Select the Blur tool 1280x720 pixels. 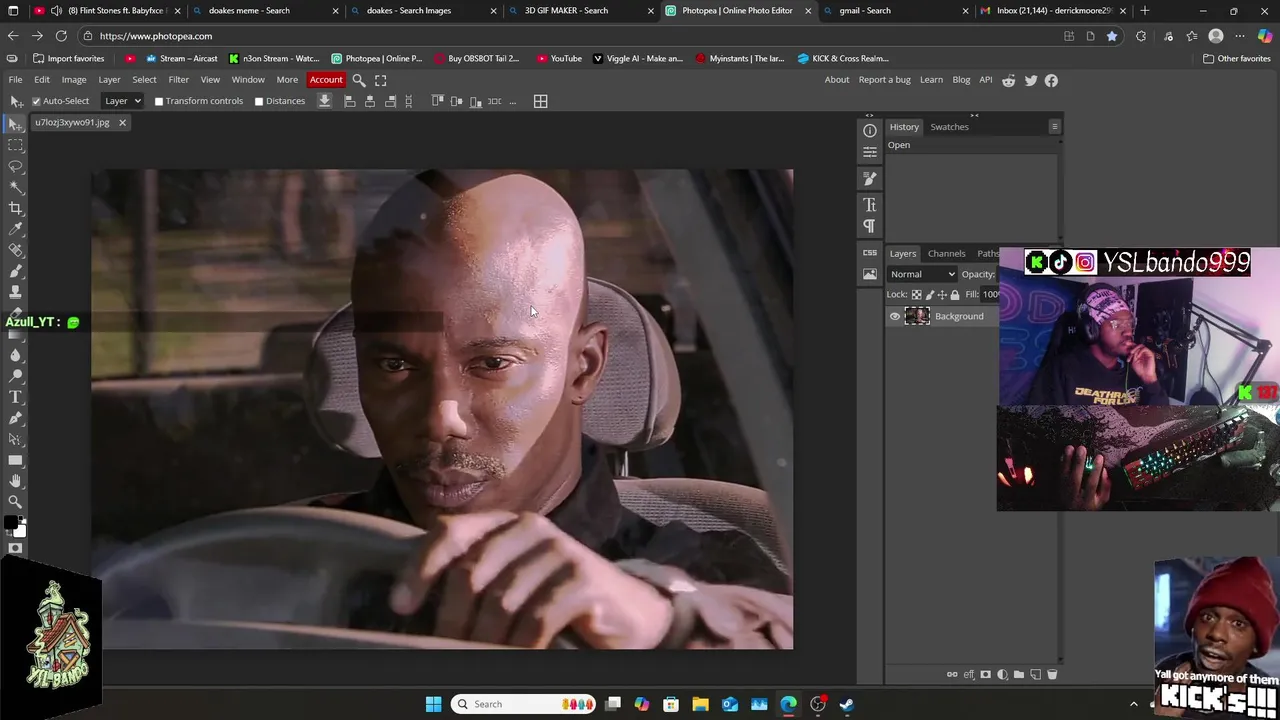pyautogui.click(x=16, y=355)
